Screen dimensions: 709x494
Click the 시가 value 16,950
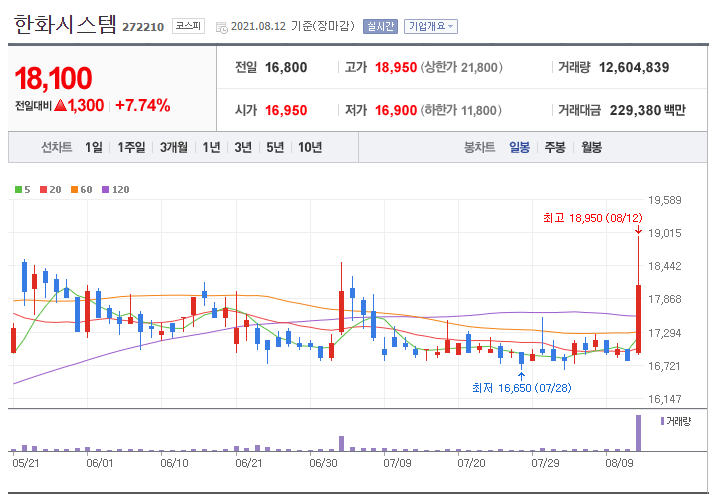(x=286, y=110)
